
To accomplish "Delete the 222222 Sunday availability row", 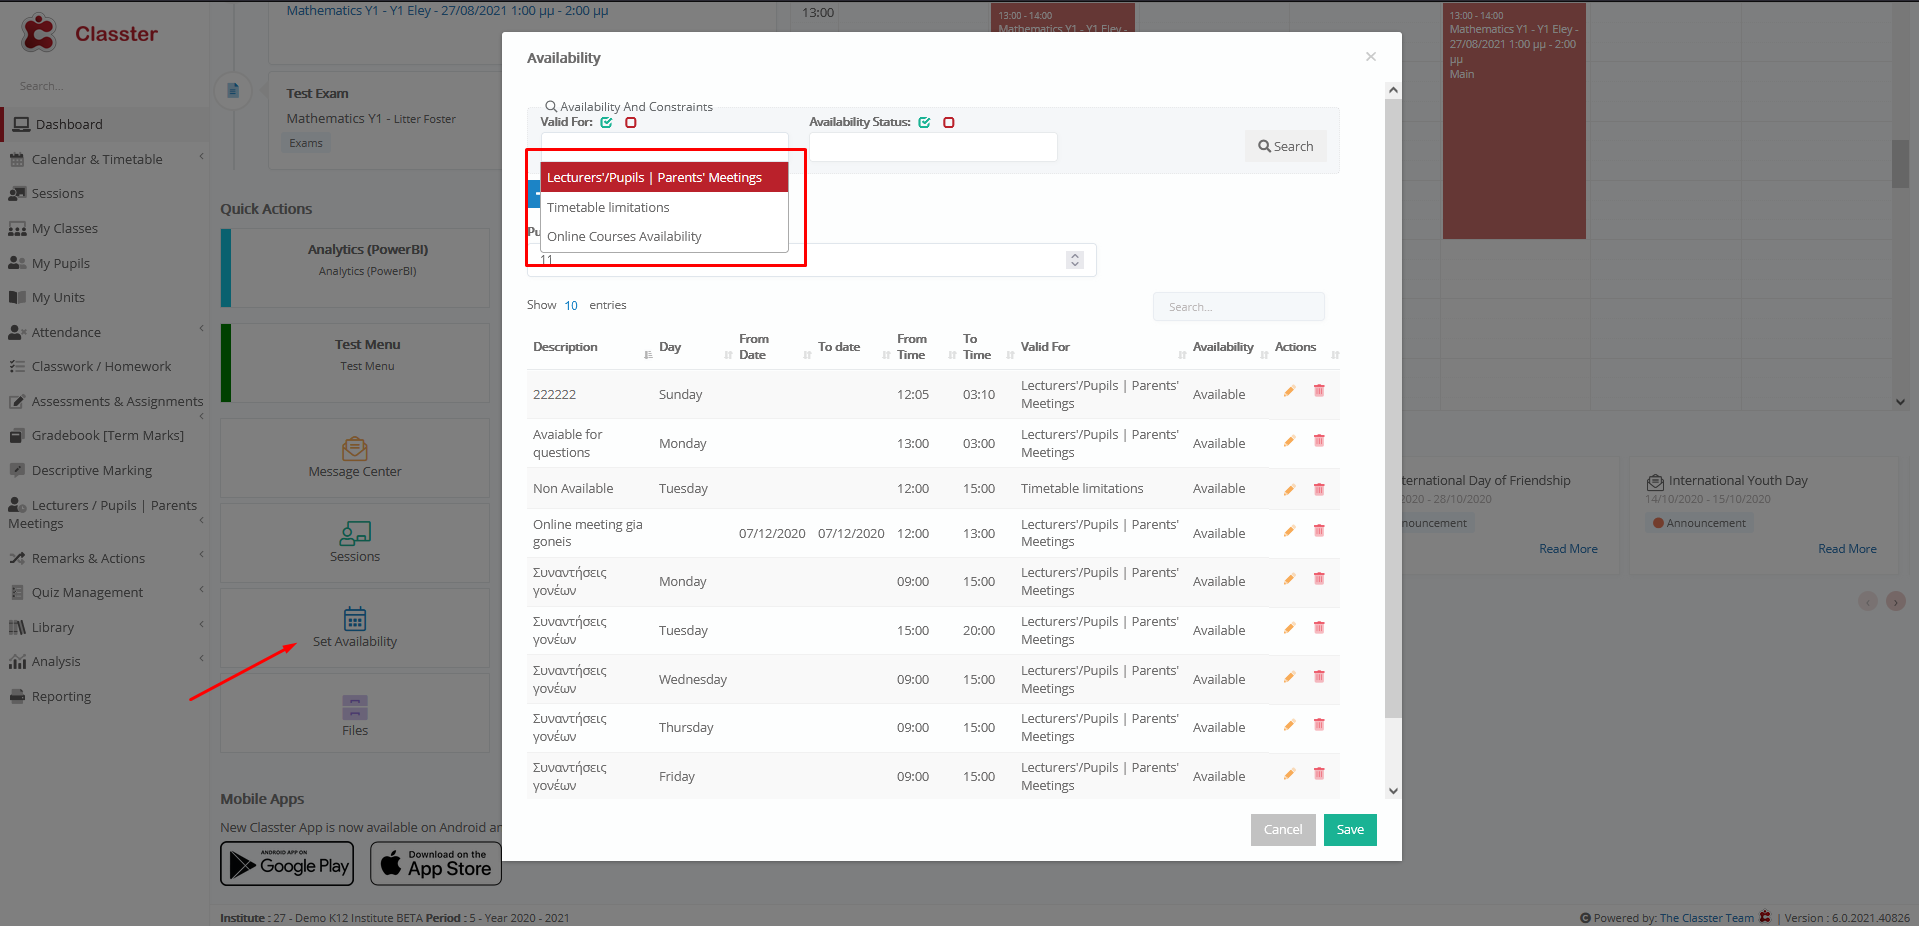I will pyautogui.click(x=1319, y=391).
